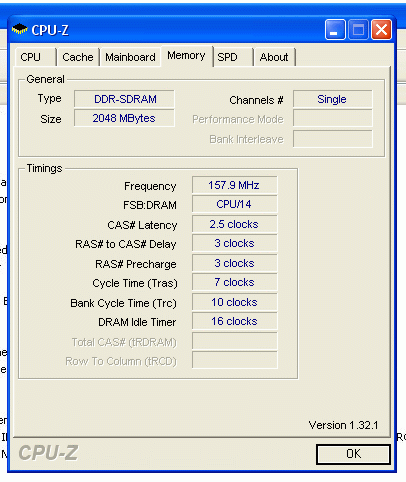406x482 pixels.
Task: Click the Bank Cycle Time (Trc) label
Action: pos(123,303)
